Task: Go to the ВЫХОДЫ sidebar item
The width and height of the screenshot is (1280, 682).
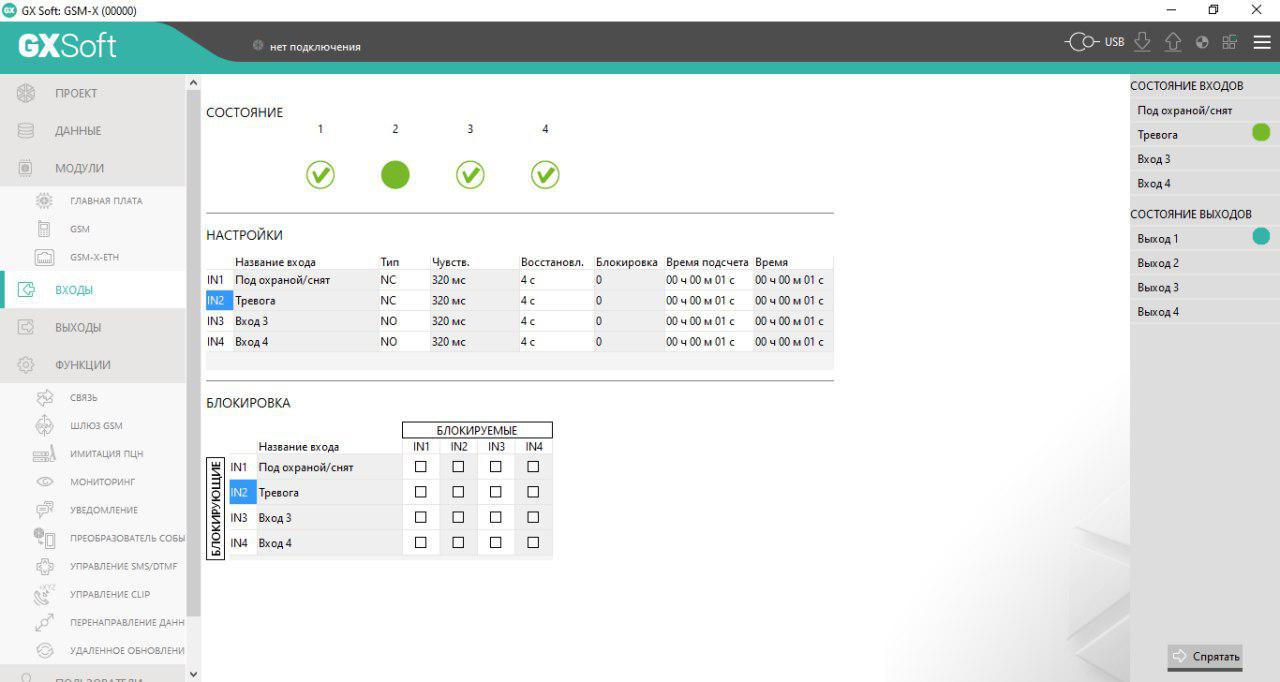Action: pos(93,327)
